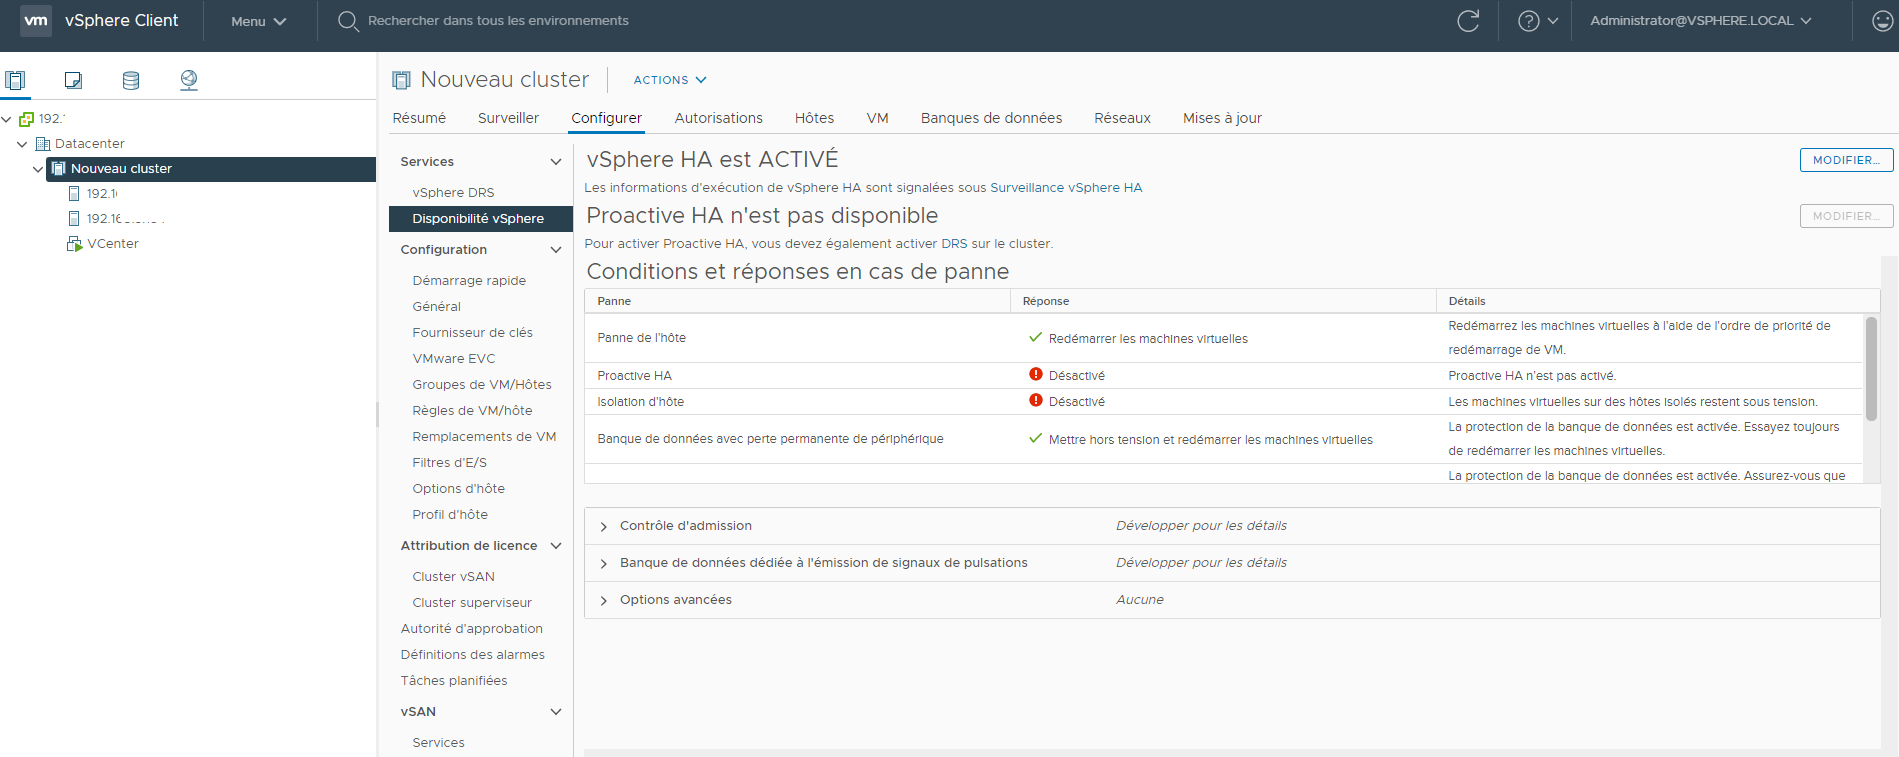Open the help question mark menu
Viewport: 1899px width, 757px height.
point(1538,20)
